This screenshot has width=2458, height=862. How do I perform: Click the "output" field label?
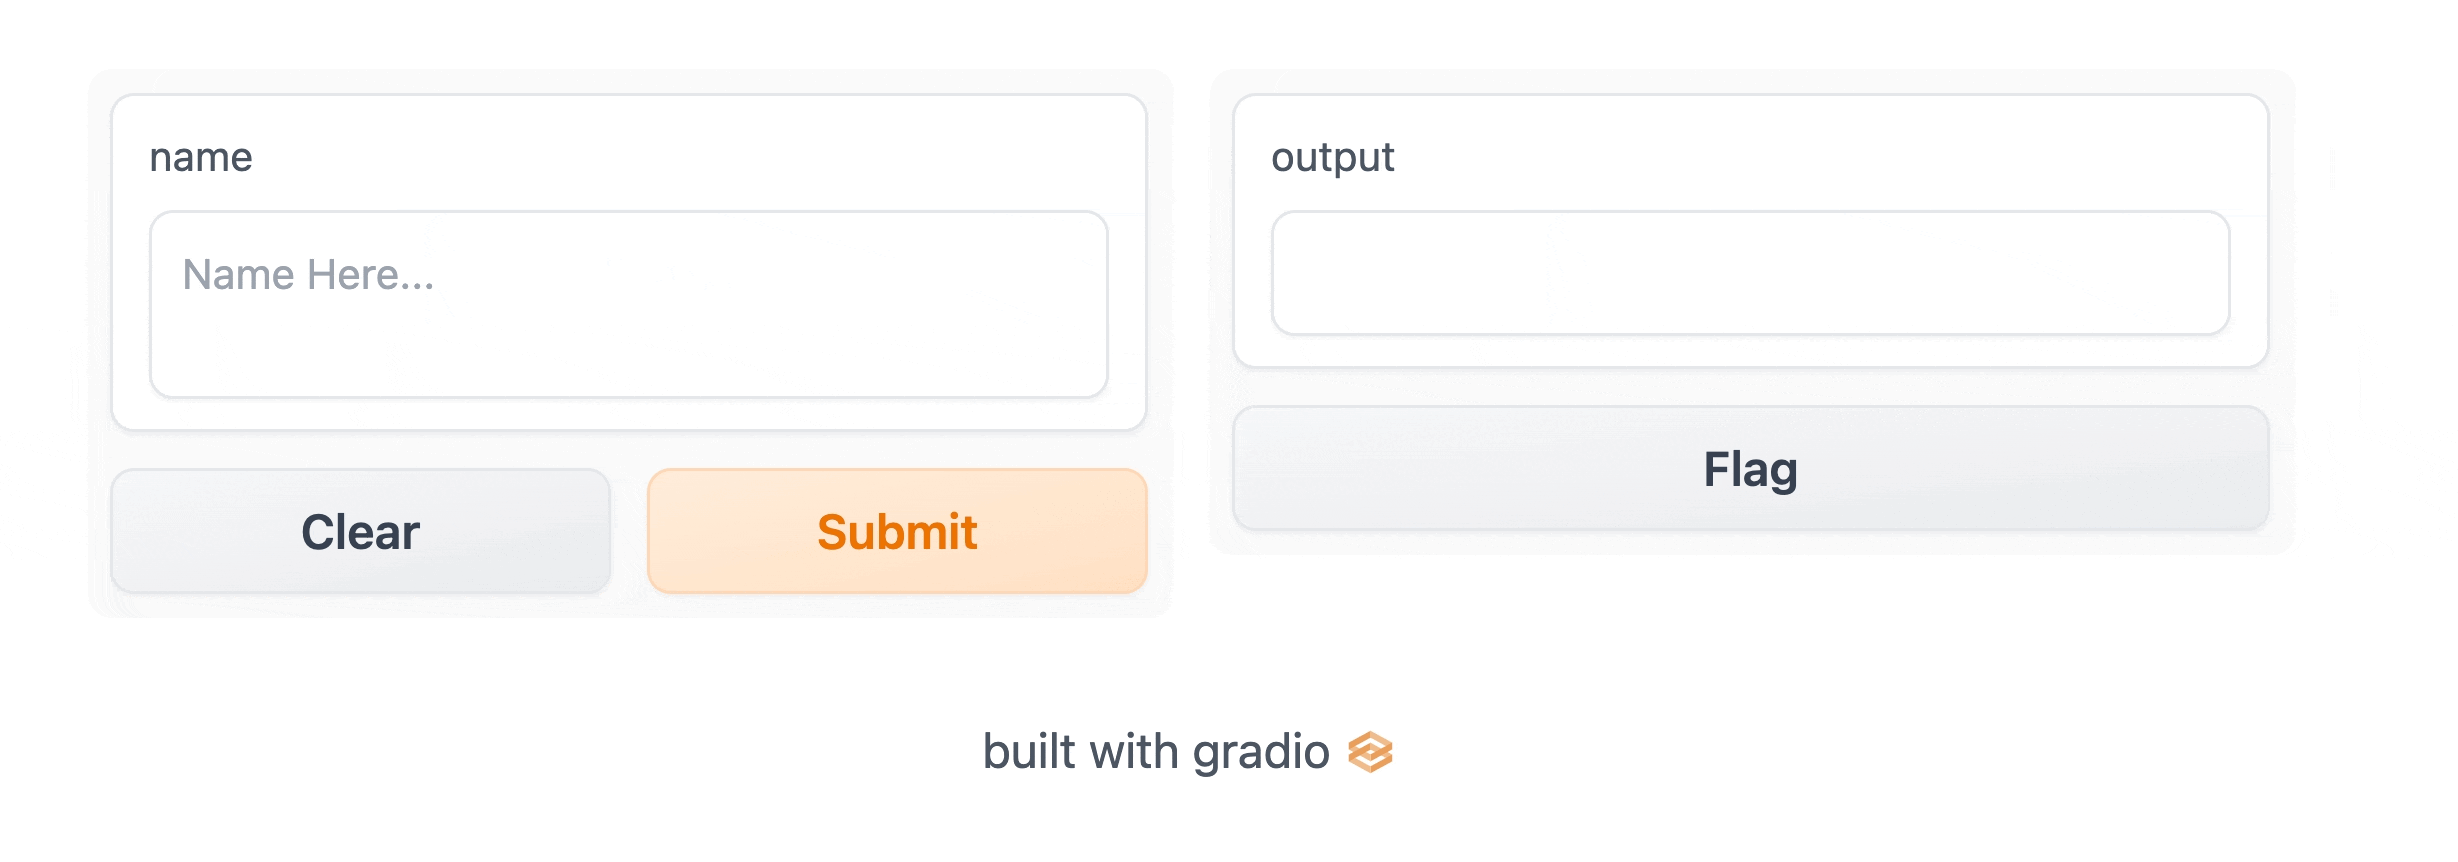point(1332,157)
